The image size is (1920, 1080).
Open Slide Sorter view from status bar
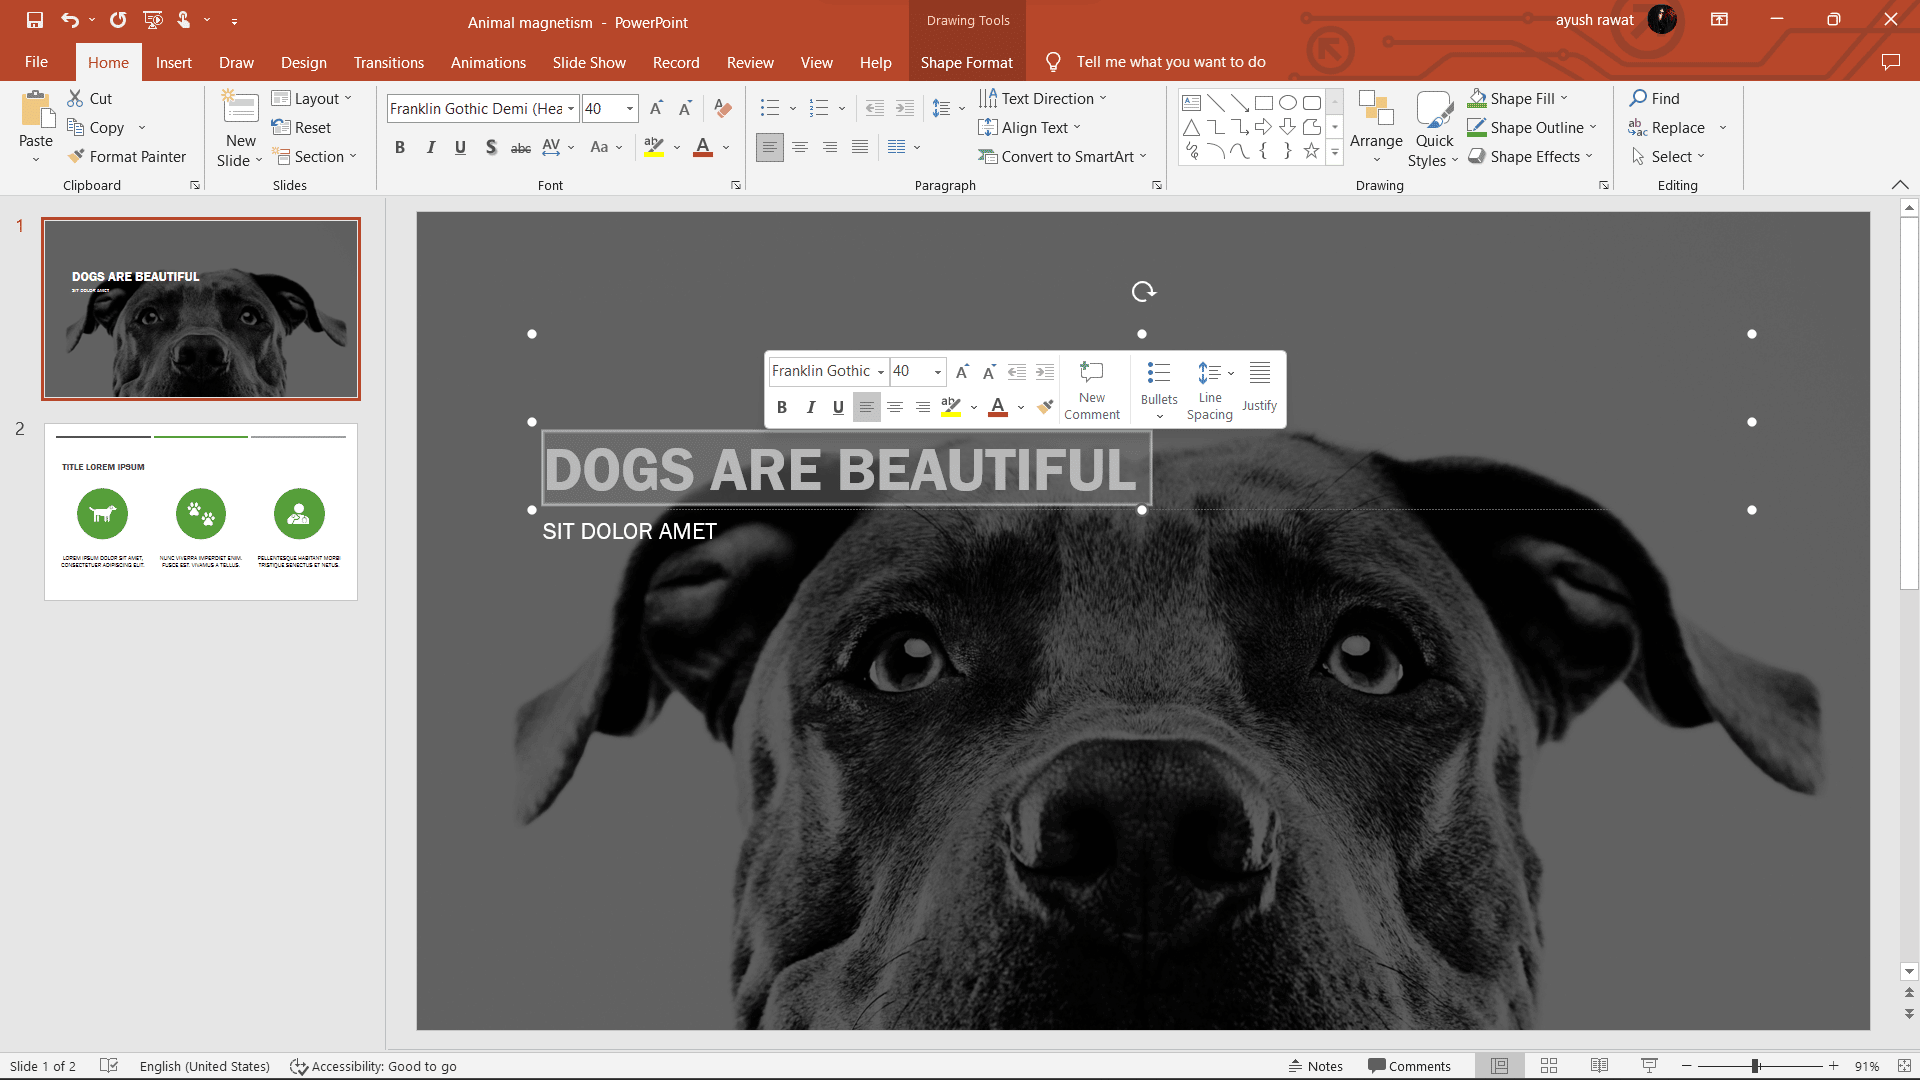(x=1549, y=1066)
